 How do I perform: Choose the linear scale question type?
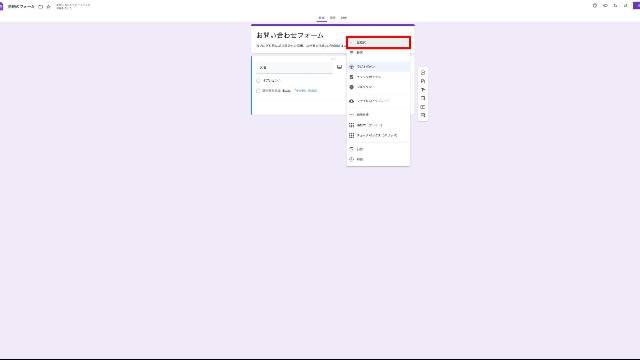pos(378,115)
